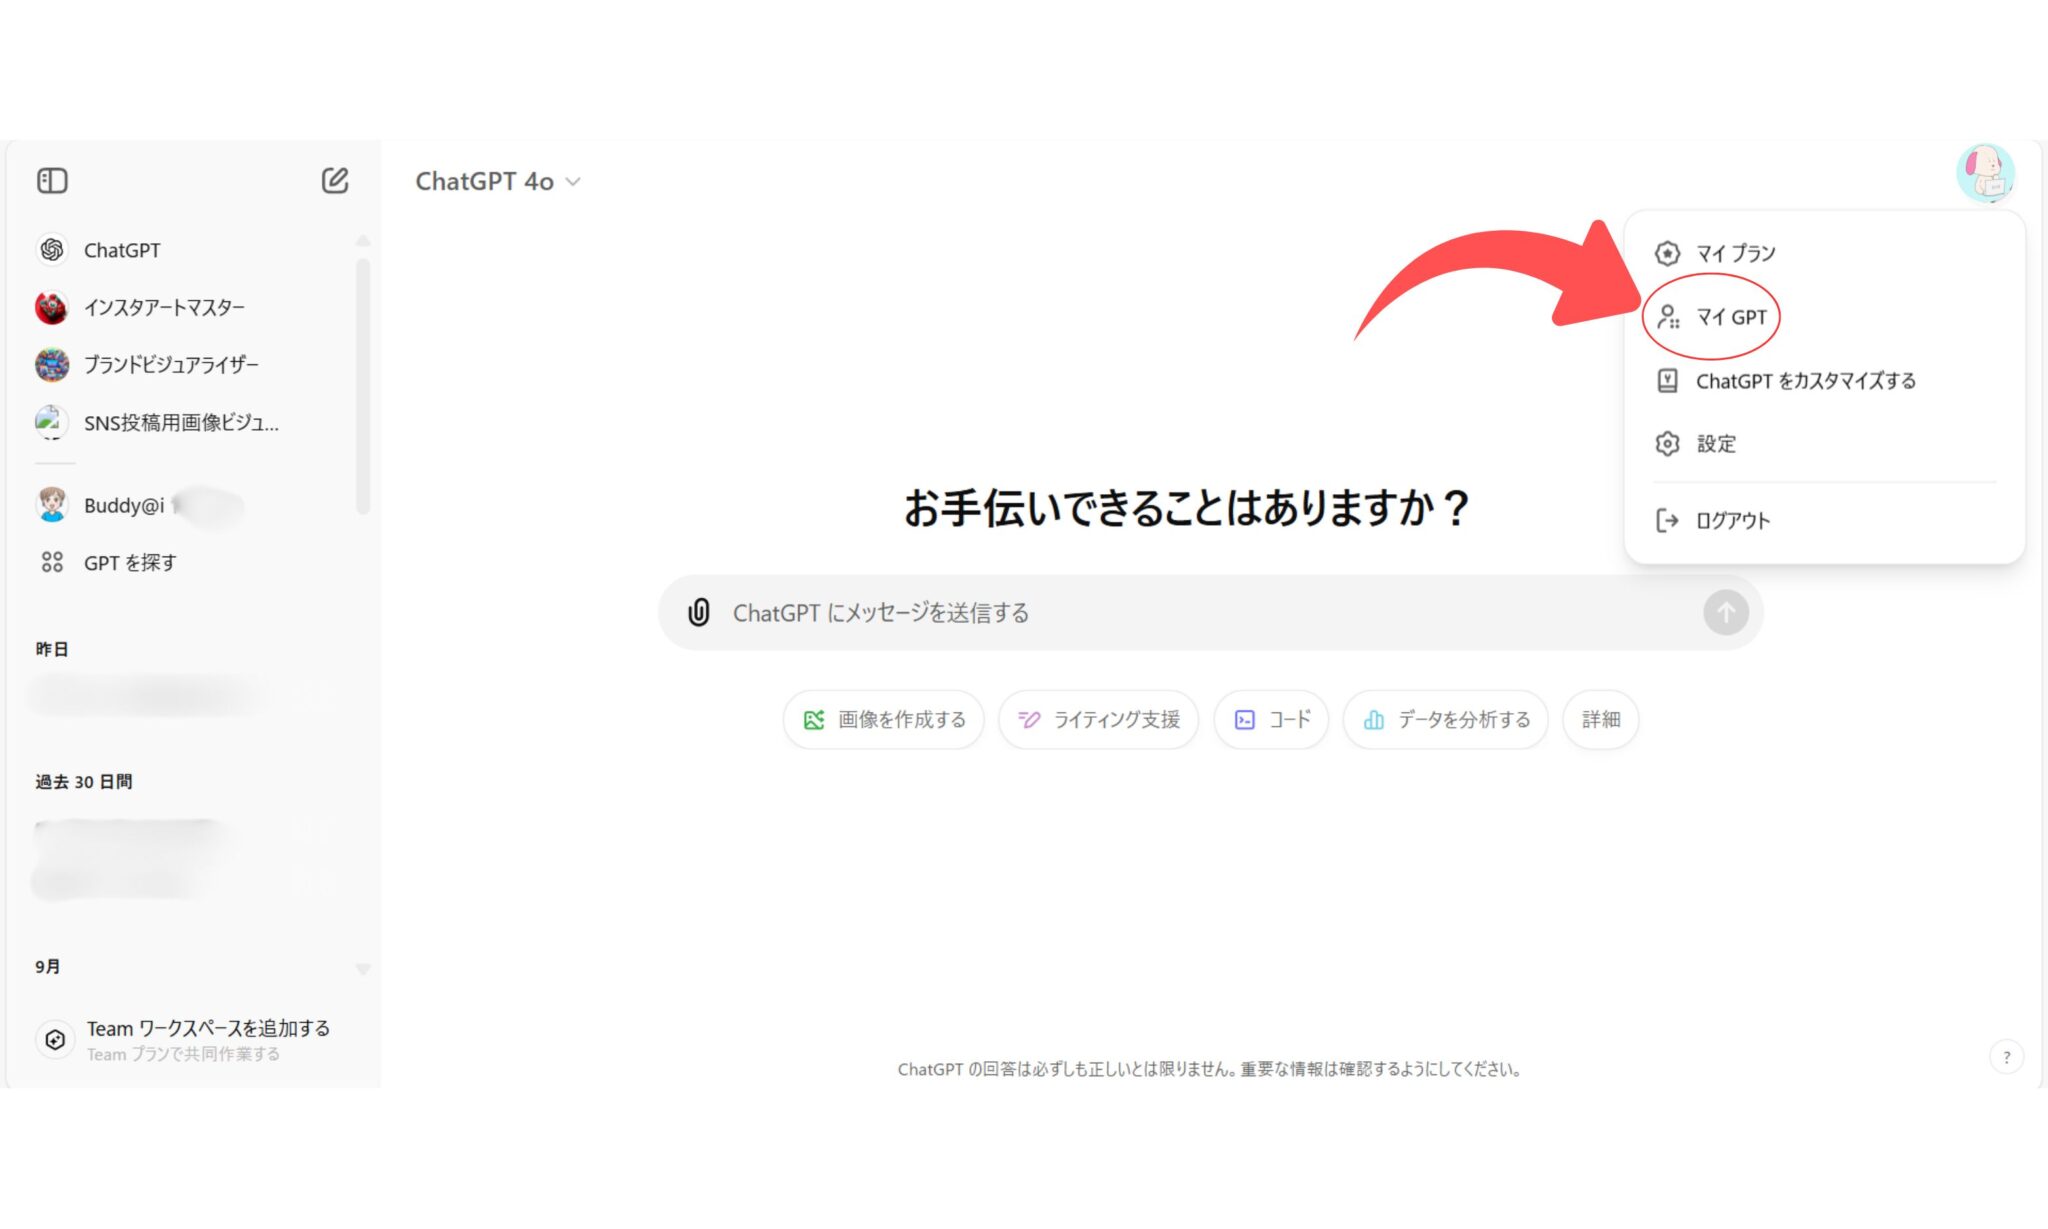The width and height of the screenshot is (2048, 1229).
Task: Attach a file with the paperclip icon
Action: tap(699, 612)
